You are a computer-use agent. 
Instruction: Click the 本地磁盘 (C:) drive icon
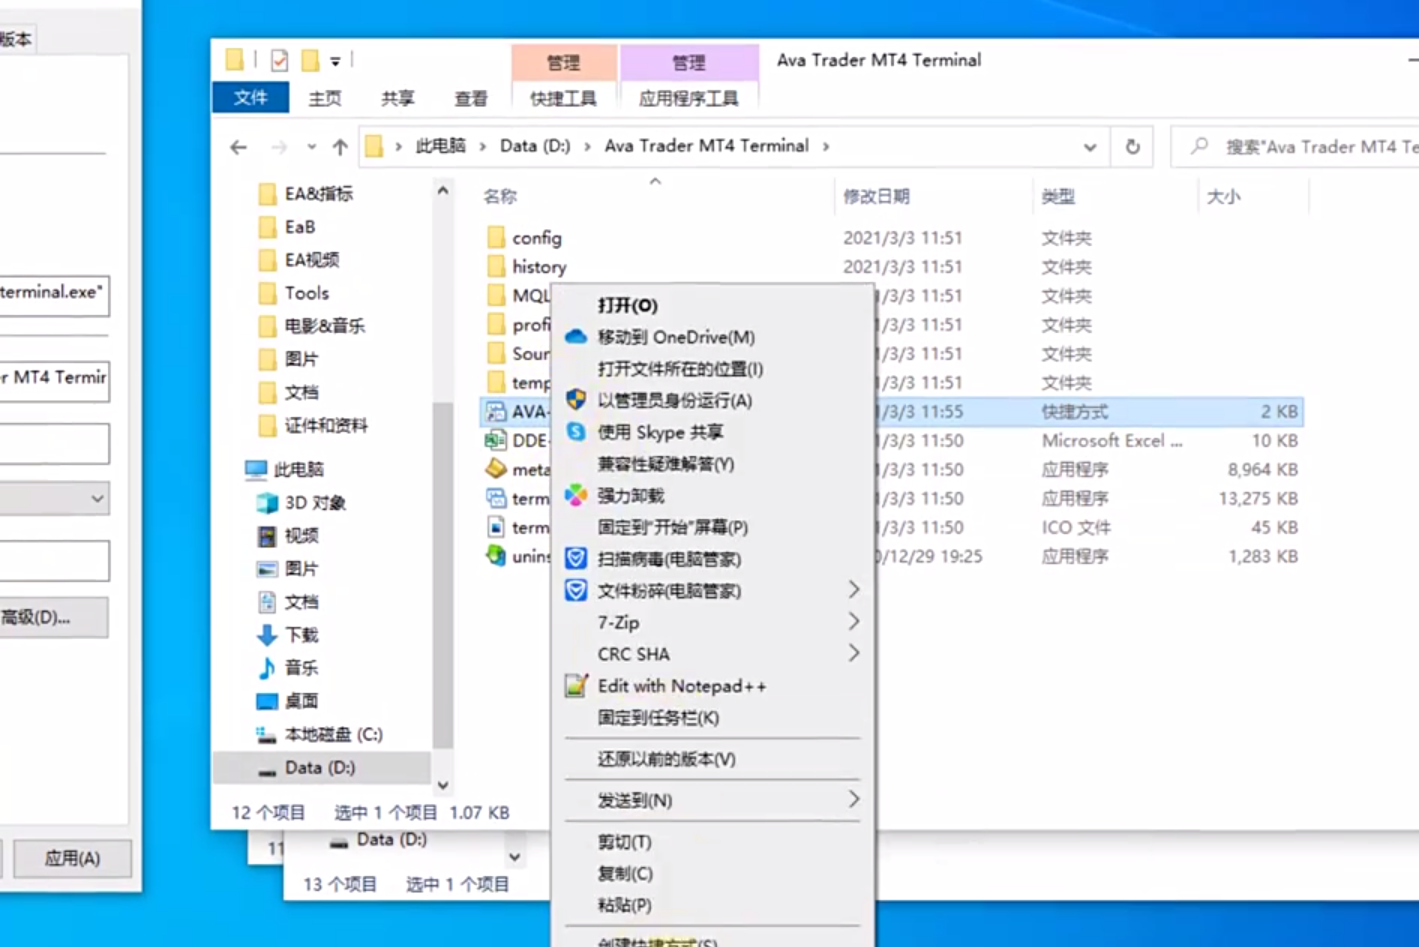(267, 735)
